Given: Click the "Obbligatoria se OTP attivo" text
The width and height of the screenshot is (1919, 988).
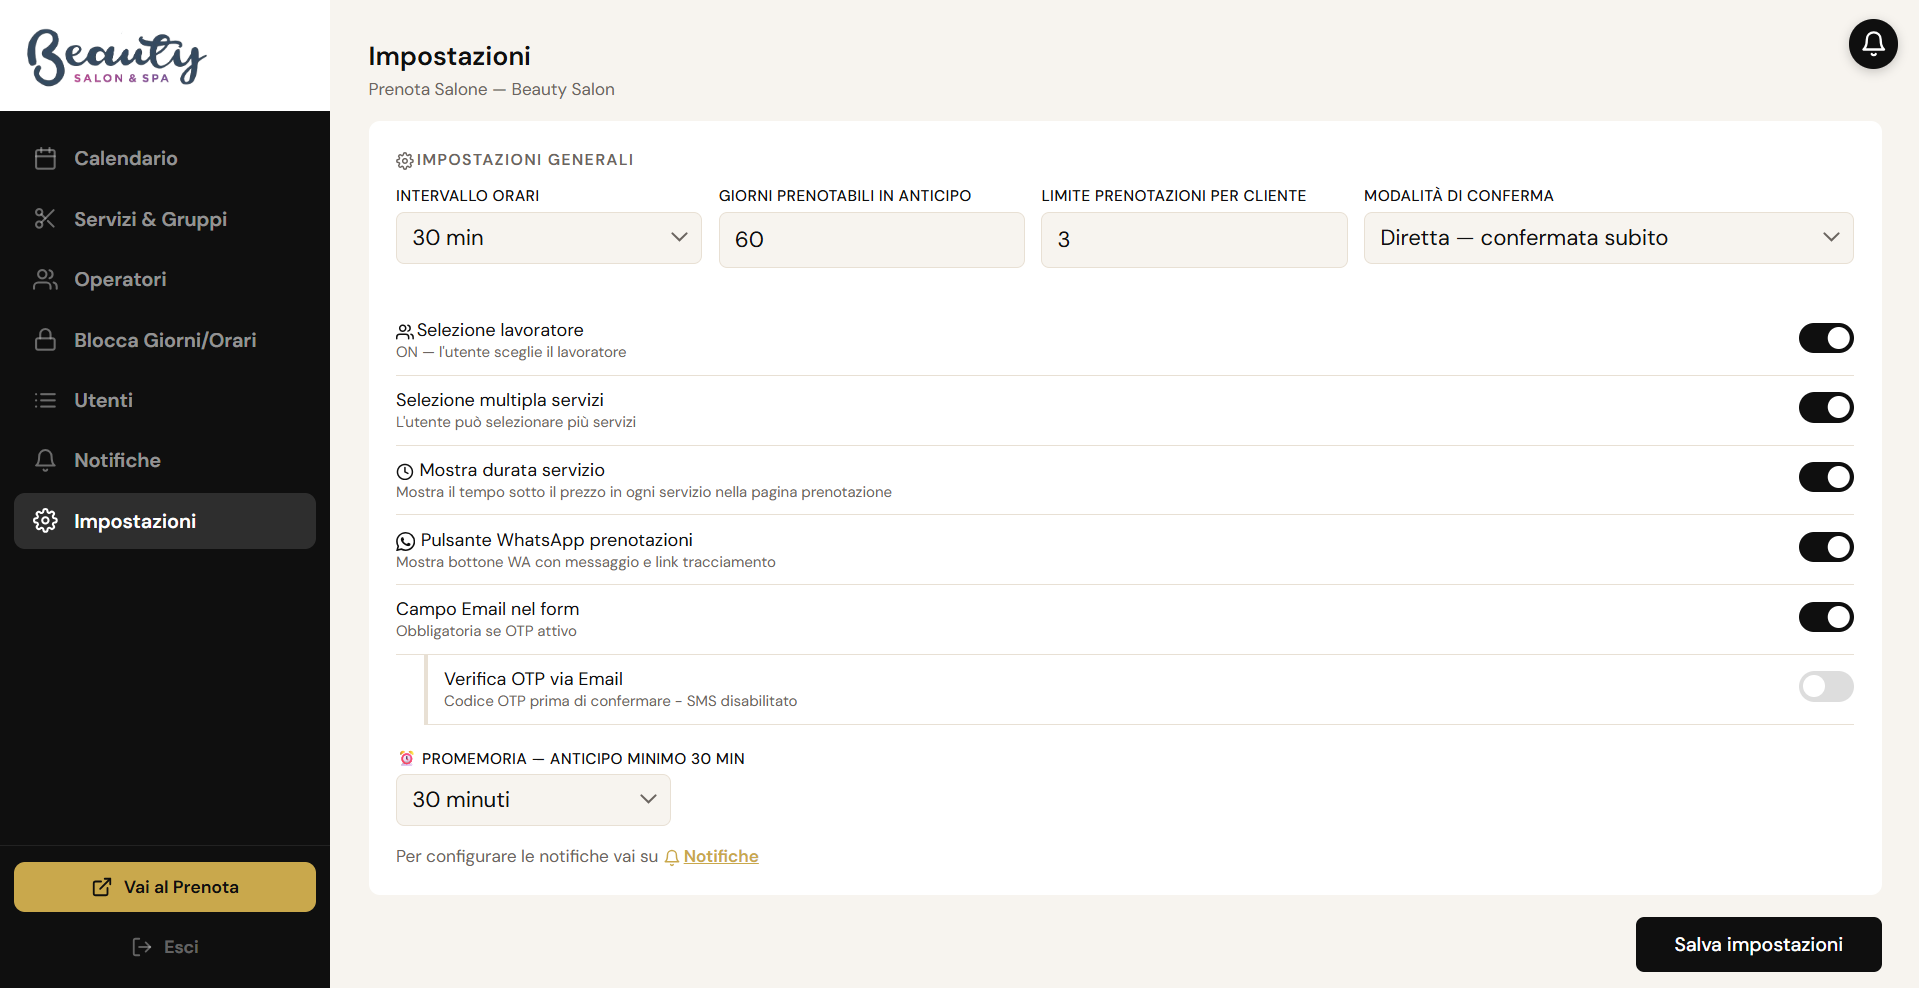Looking at the screenshot, I should [486, 631].
